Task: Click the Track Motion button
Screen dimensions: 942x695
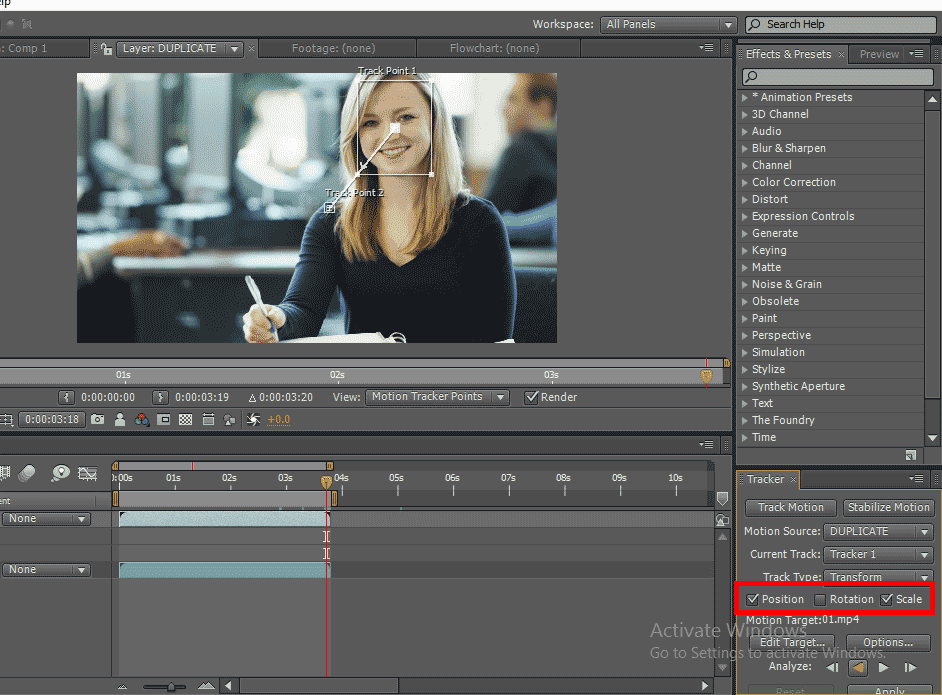Action: [790, 507]
